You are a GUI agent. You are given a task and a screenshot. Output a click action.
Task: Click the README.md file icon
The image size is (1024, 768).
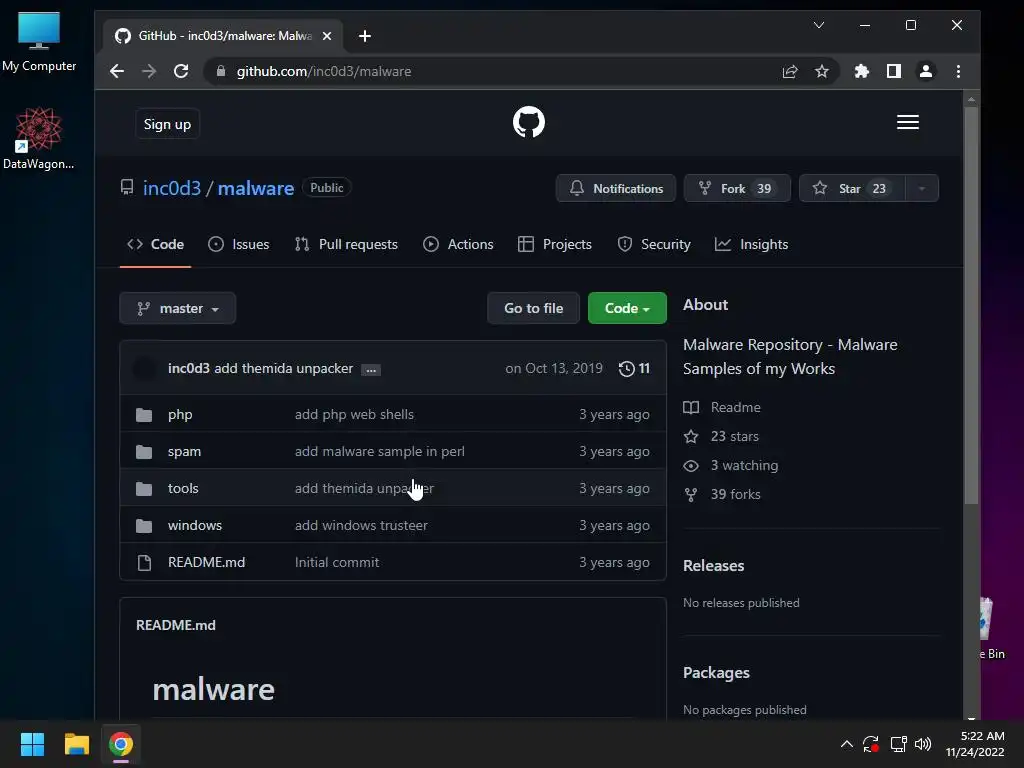[144, 562]
